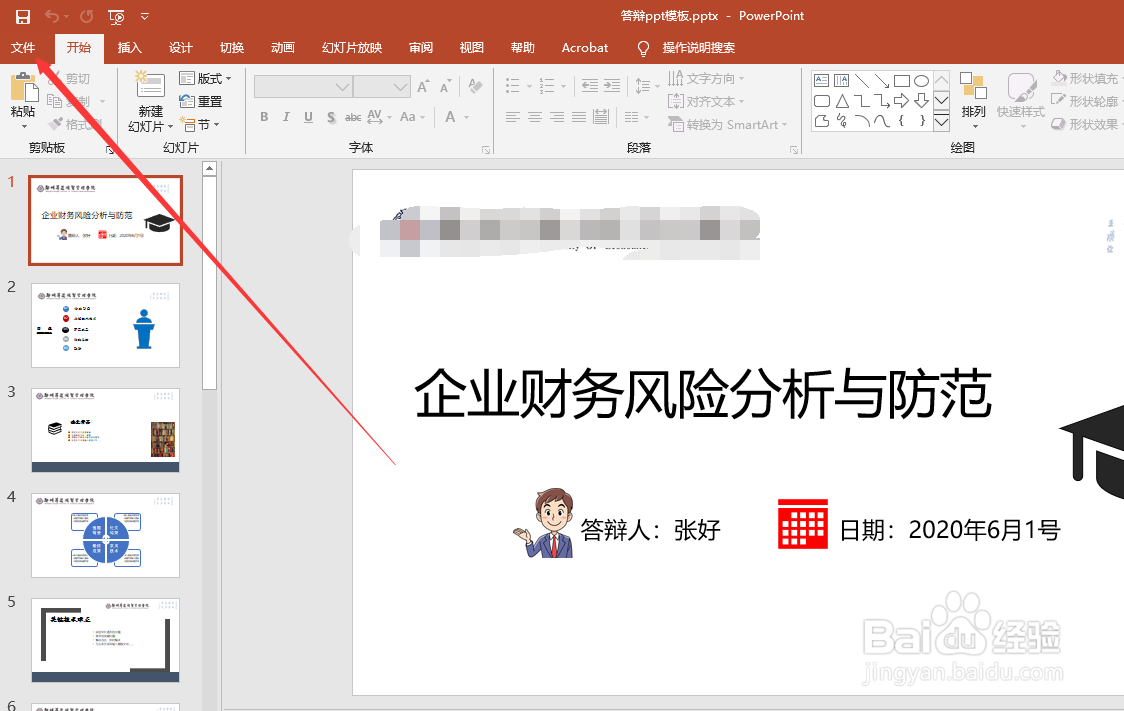Open the 对齐文本 align text dropdown

click(x=706, y=101)
